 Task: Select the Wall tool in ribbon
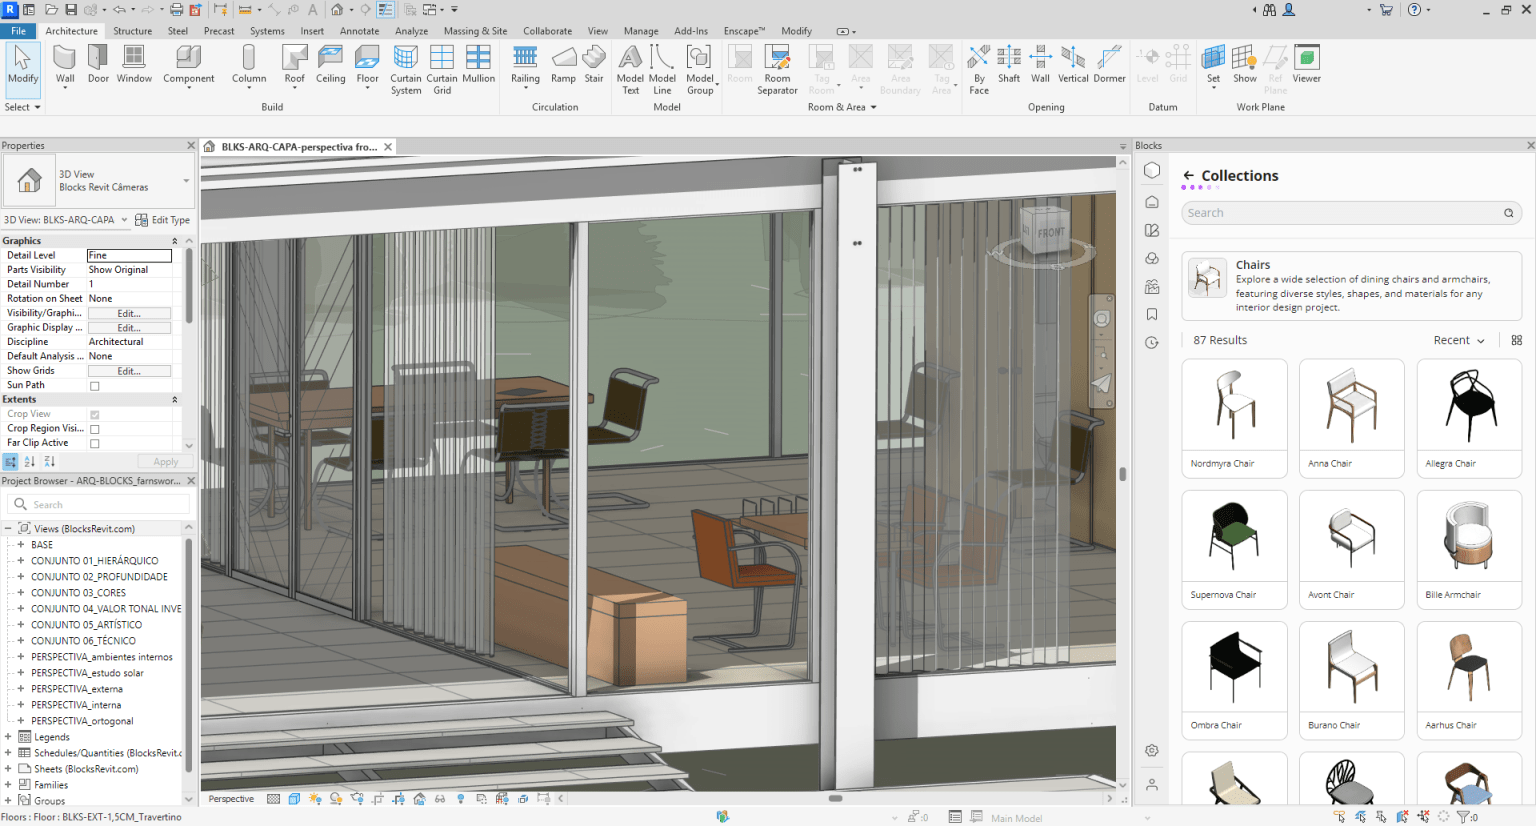[x=65, y=64]
